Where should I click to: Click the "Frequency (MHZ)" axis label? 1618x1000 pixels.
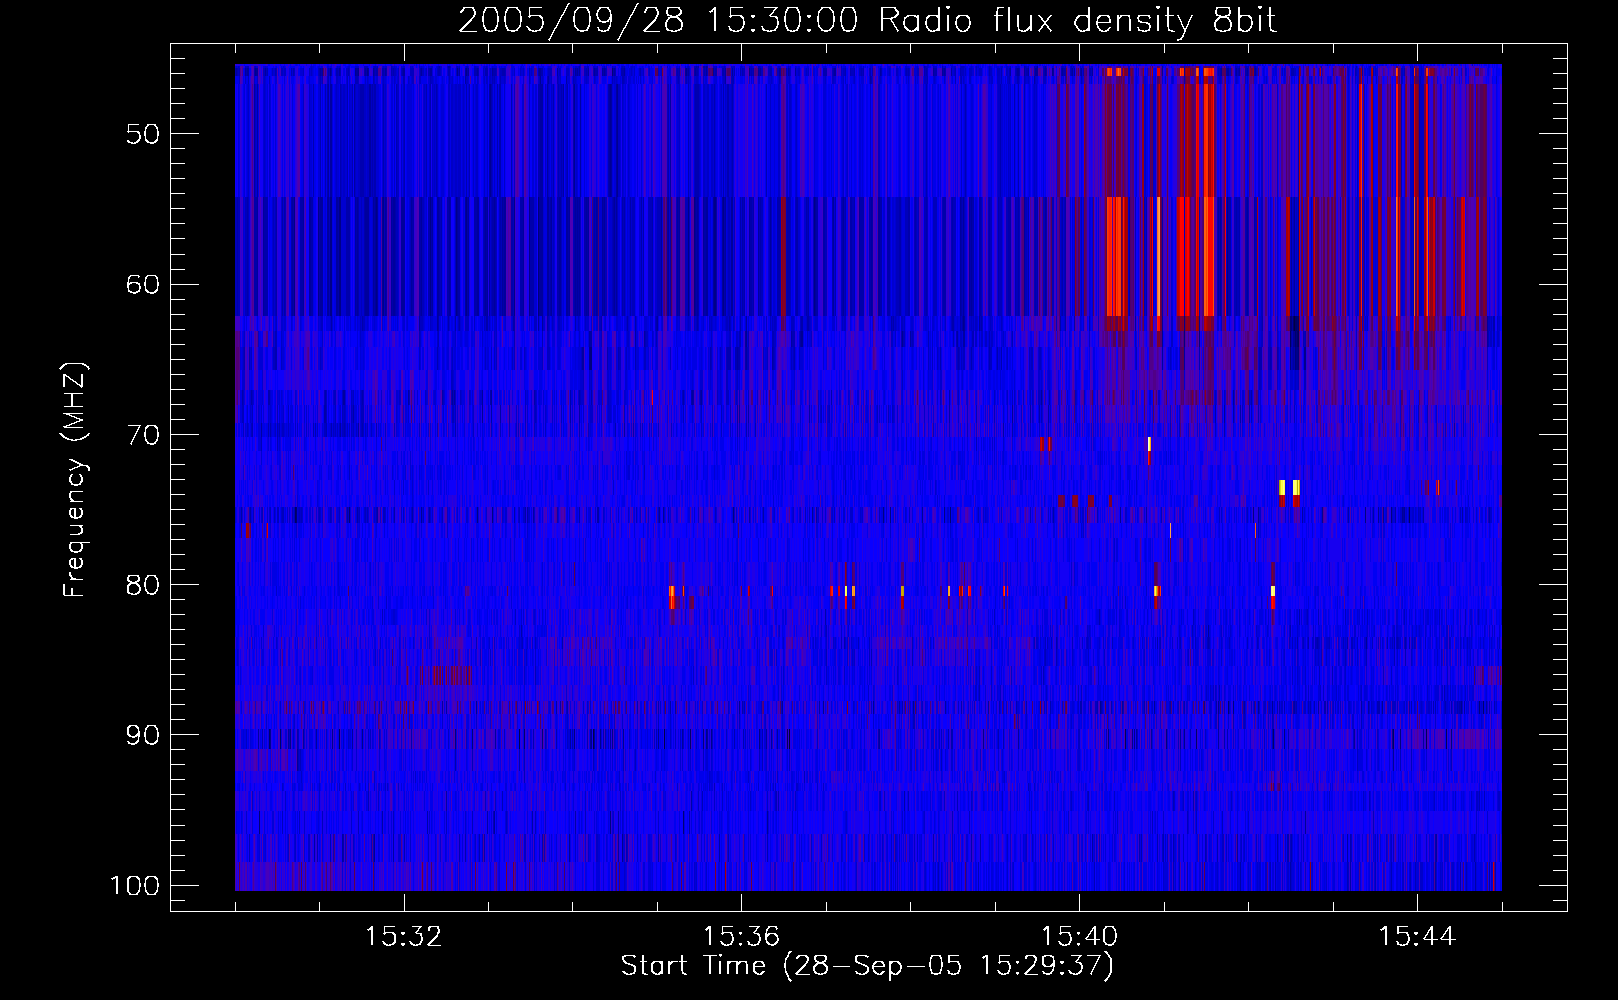click(75, 480)
